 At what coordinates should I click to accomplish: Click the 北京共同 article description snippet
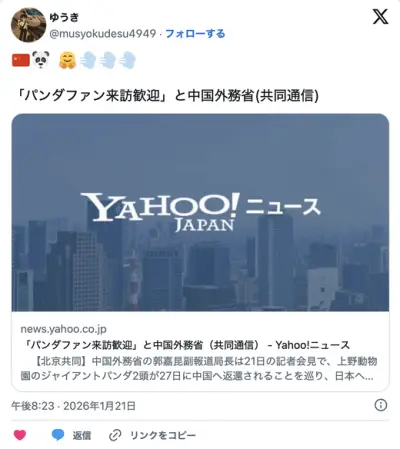point(199,368)
